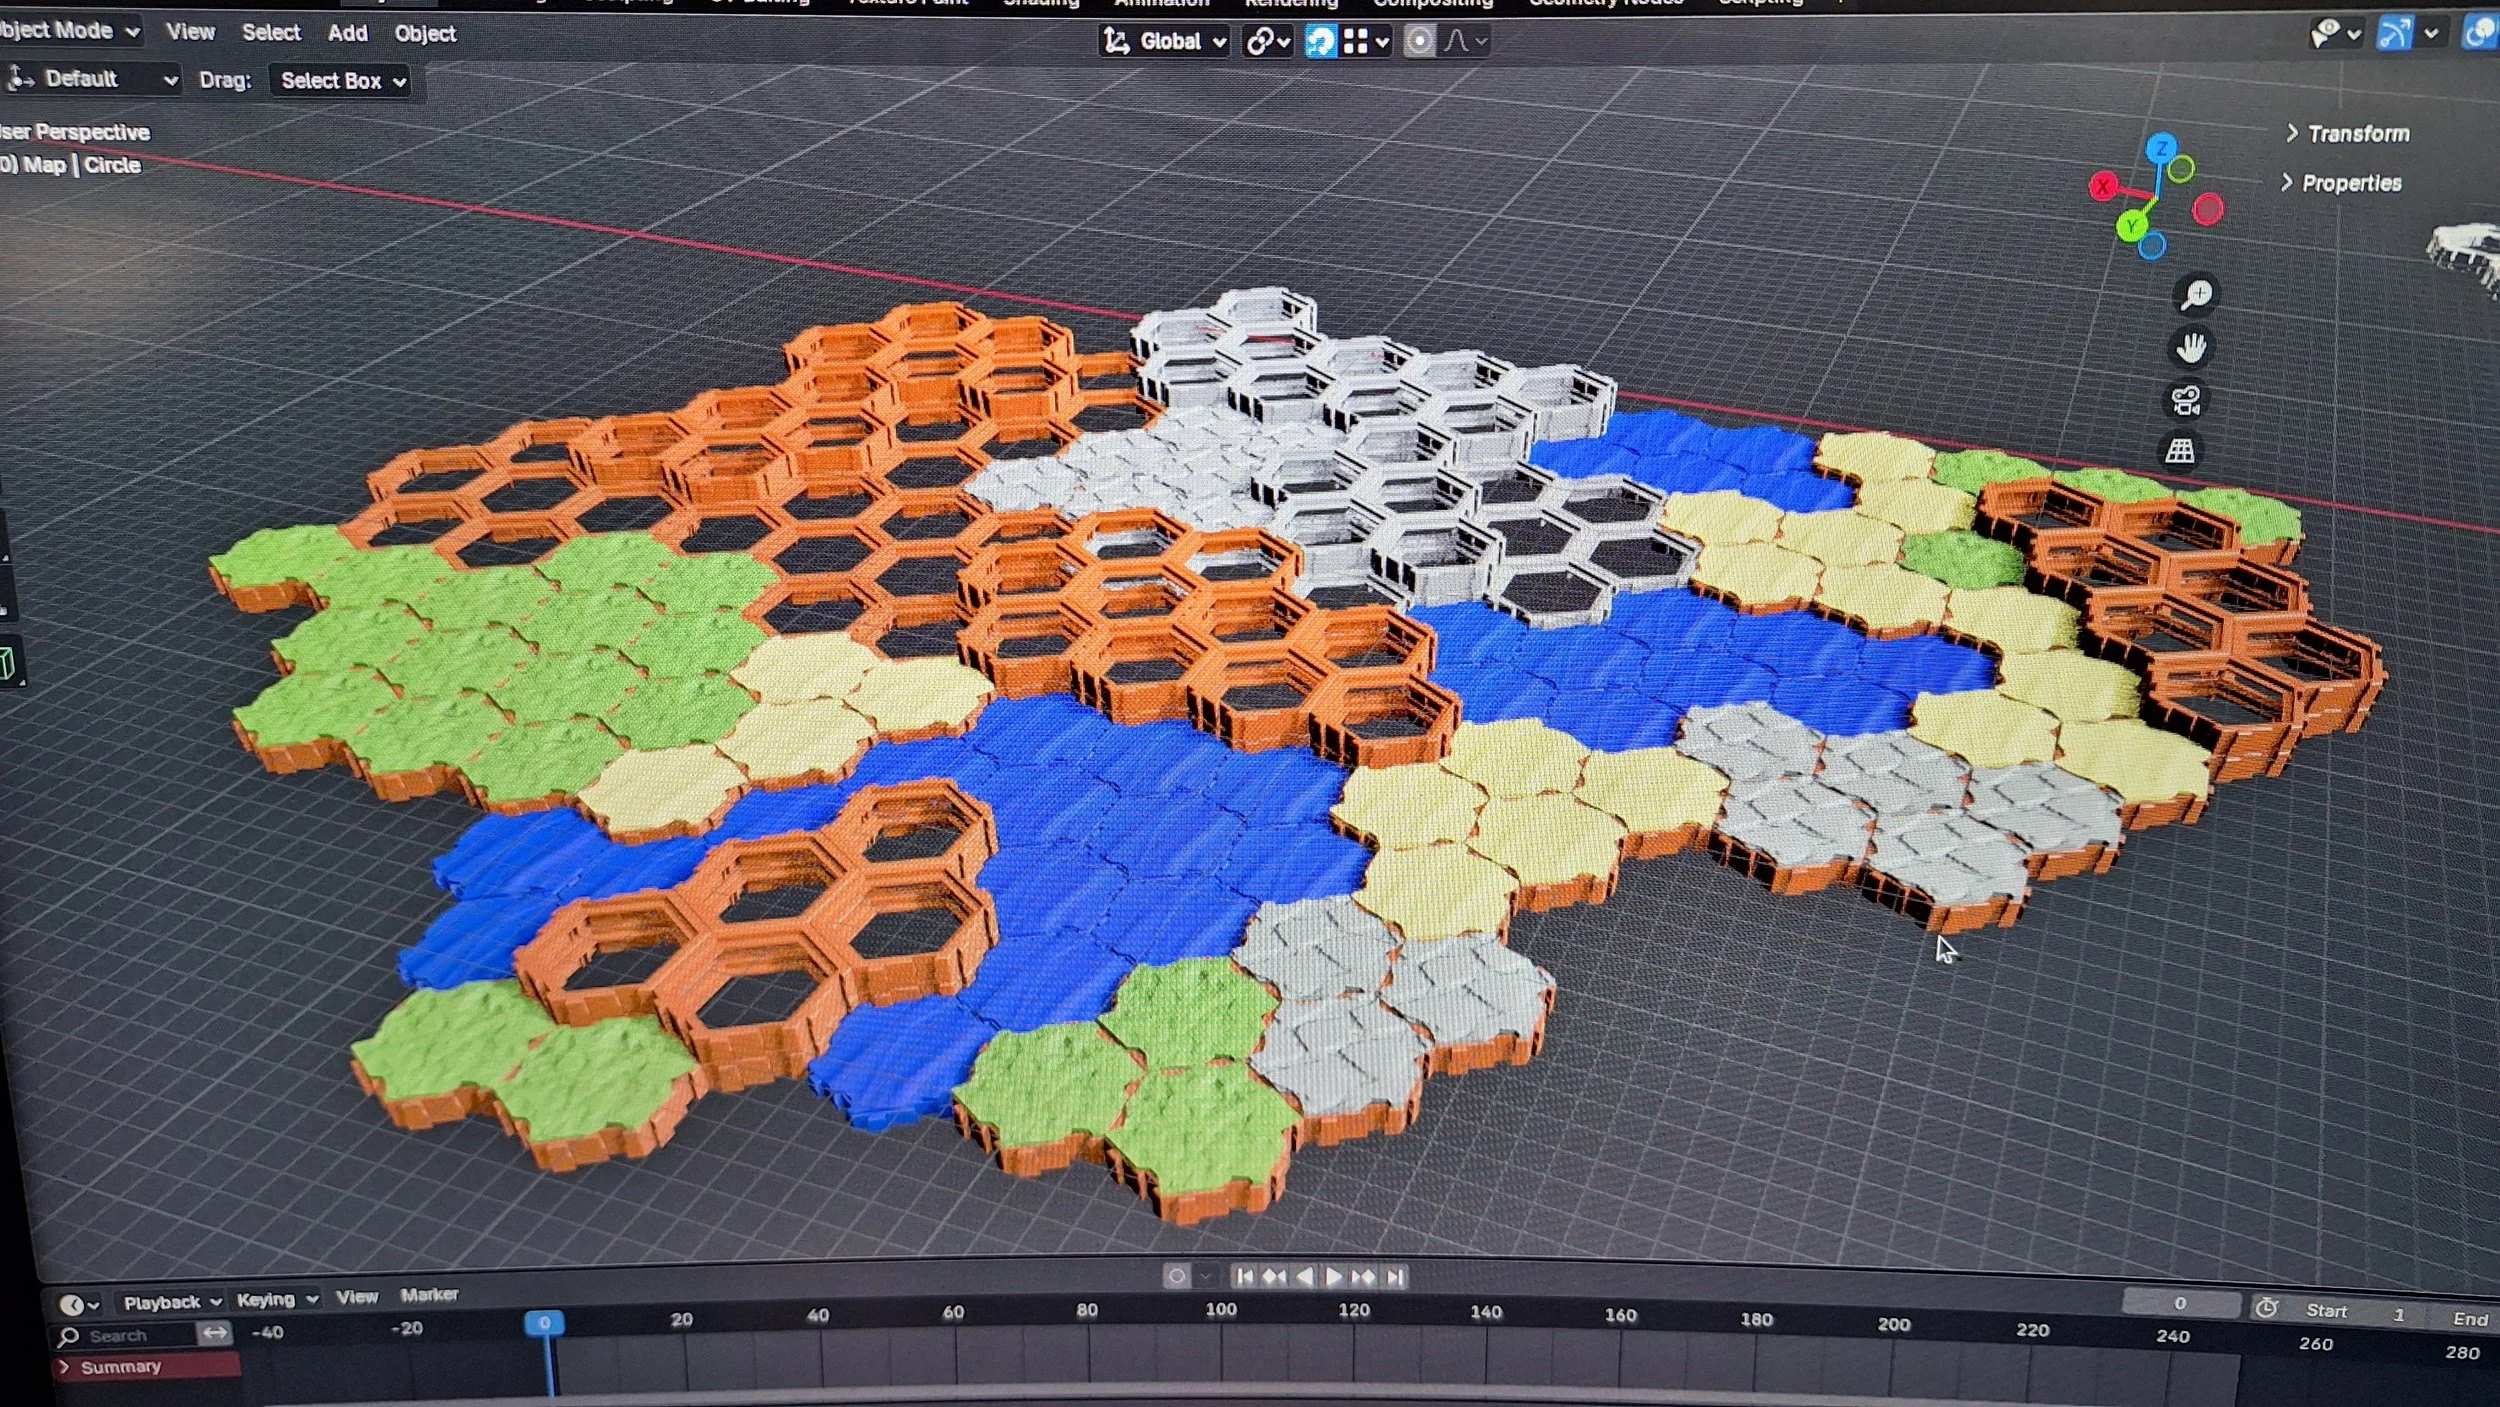2500x1407 pixels.
Task: Open the Object menu
Action: [x=425, y=34]
